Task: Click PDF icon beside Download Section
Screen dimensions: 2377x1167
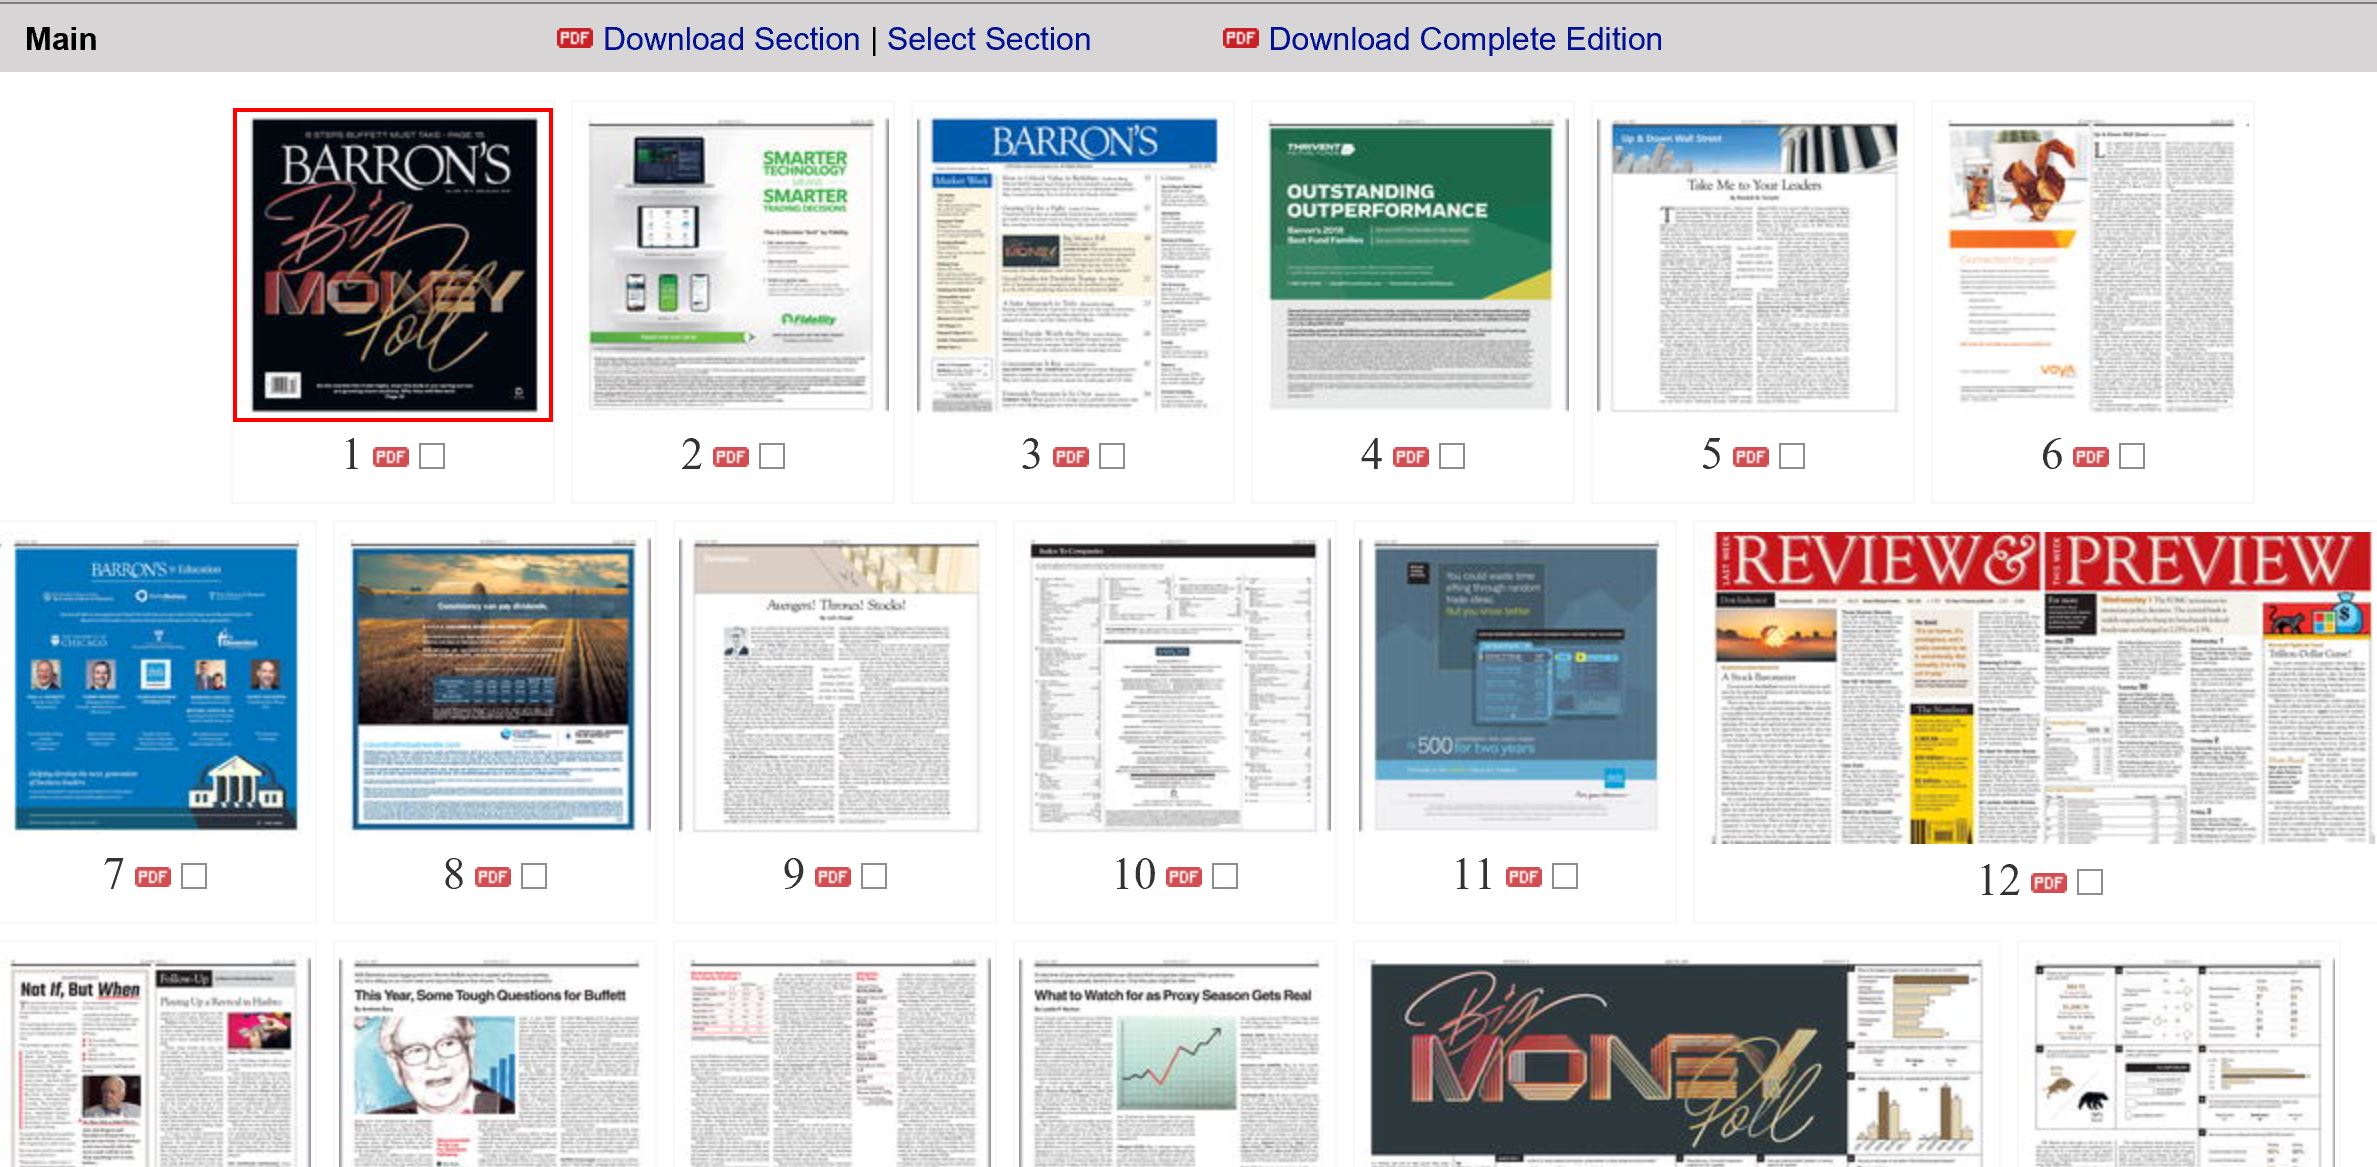Action: 574,38
